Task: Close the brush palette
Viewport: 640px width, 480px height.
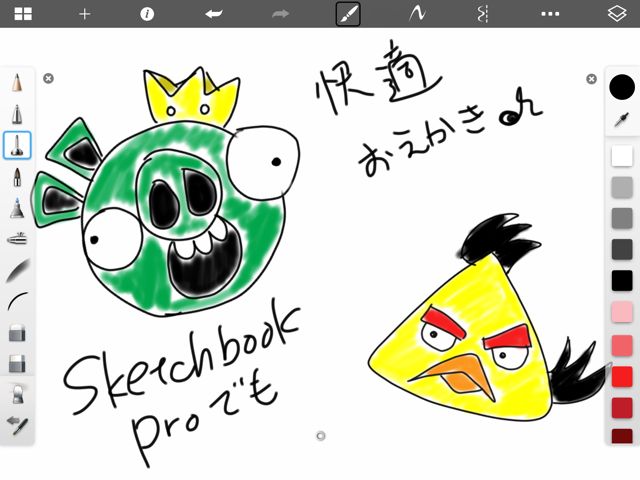Action: 48,78
